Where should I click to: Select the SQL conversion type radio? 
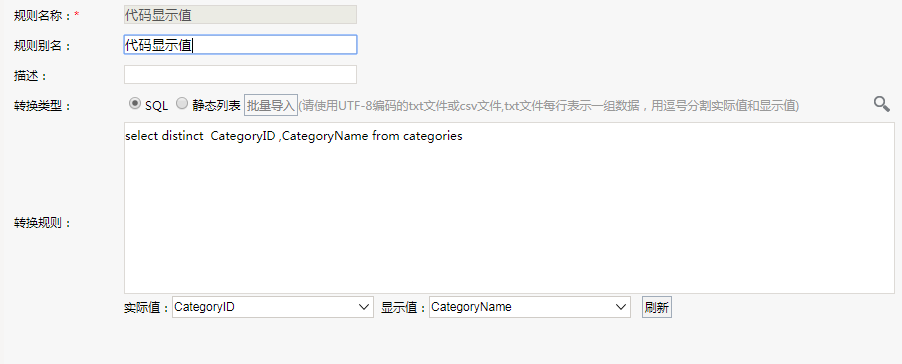click(x=135, y=104)
